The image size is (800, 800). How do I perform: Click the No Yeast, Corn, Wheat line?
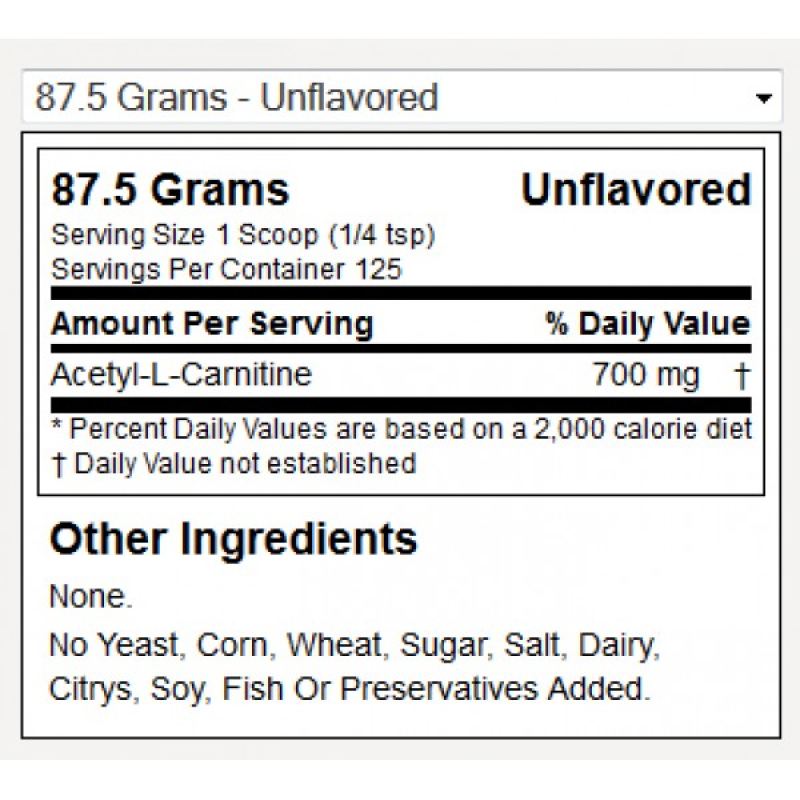pyautogui.click(x=355, y=645)
